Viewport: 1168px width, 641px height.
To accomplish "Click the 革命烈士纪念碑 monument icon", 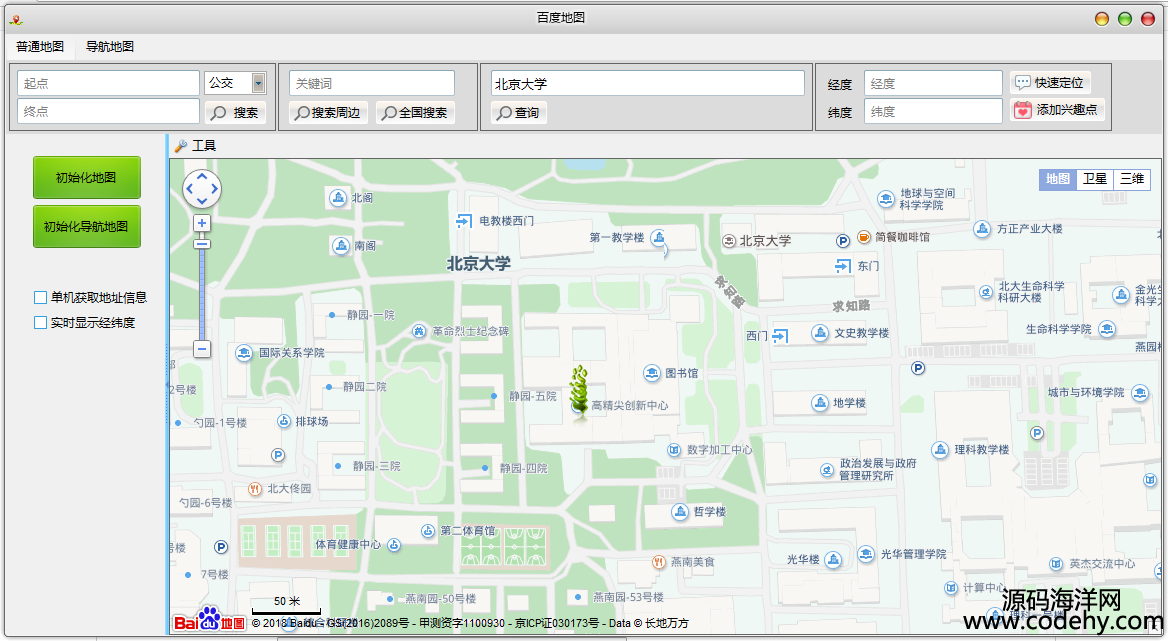I will (x=419, y=331).
